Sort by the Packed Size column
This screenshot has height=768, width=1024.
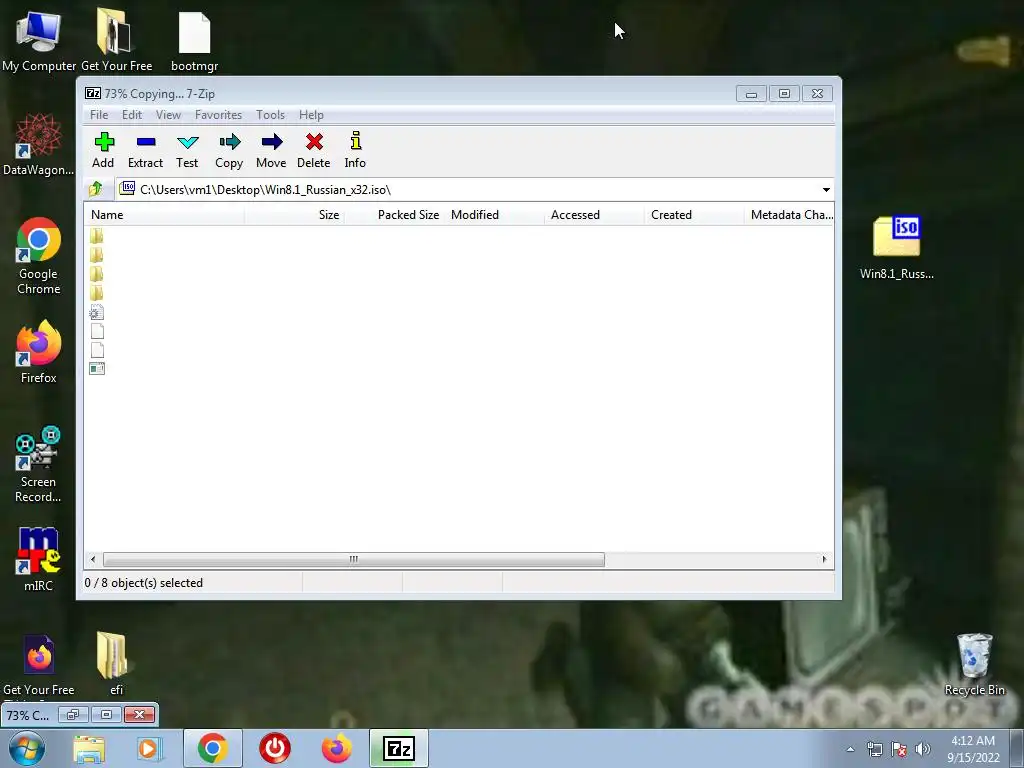point(394,215)
